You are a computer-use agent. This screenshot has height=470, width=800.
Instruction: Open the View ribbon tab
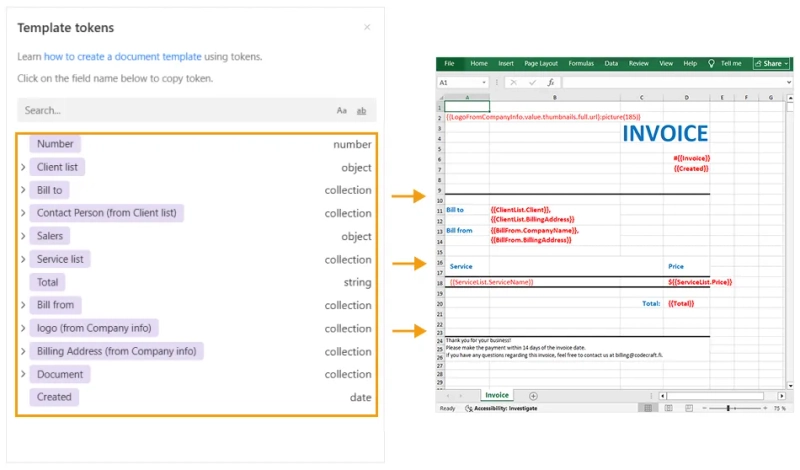pos(666,63)
